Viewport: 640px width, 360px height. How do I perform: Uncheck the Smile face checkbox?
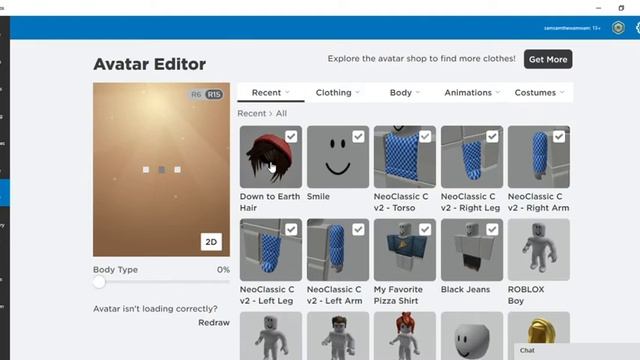(x=358, y=136)
